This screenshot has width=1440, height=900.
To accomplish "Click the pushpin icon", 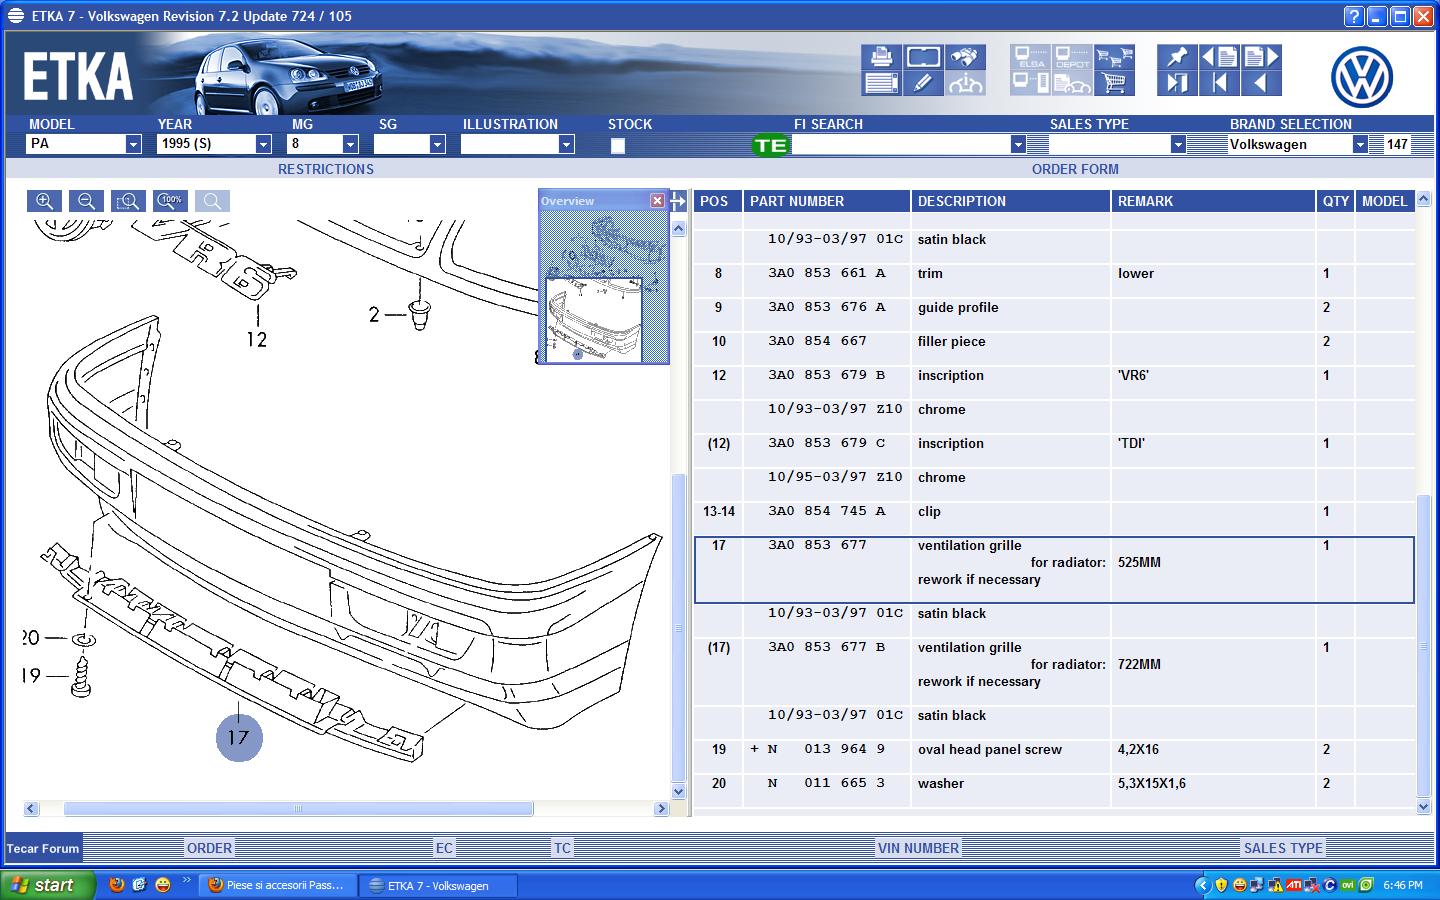I will (x=1177, y=57).
